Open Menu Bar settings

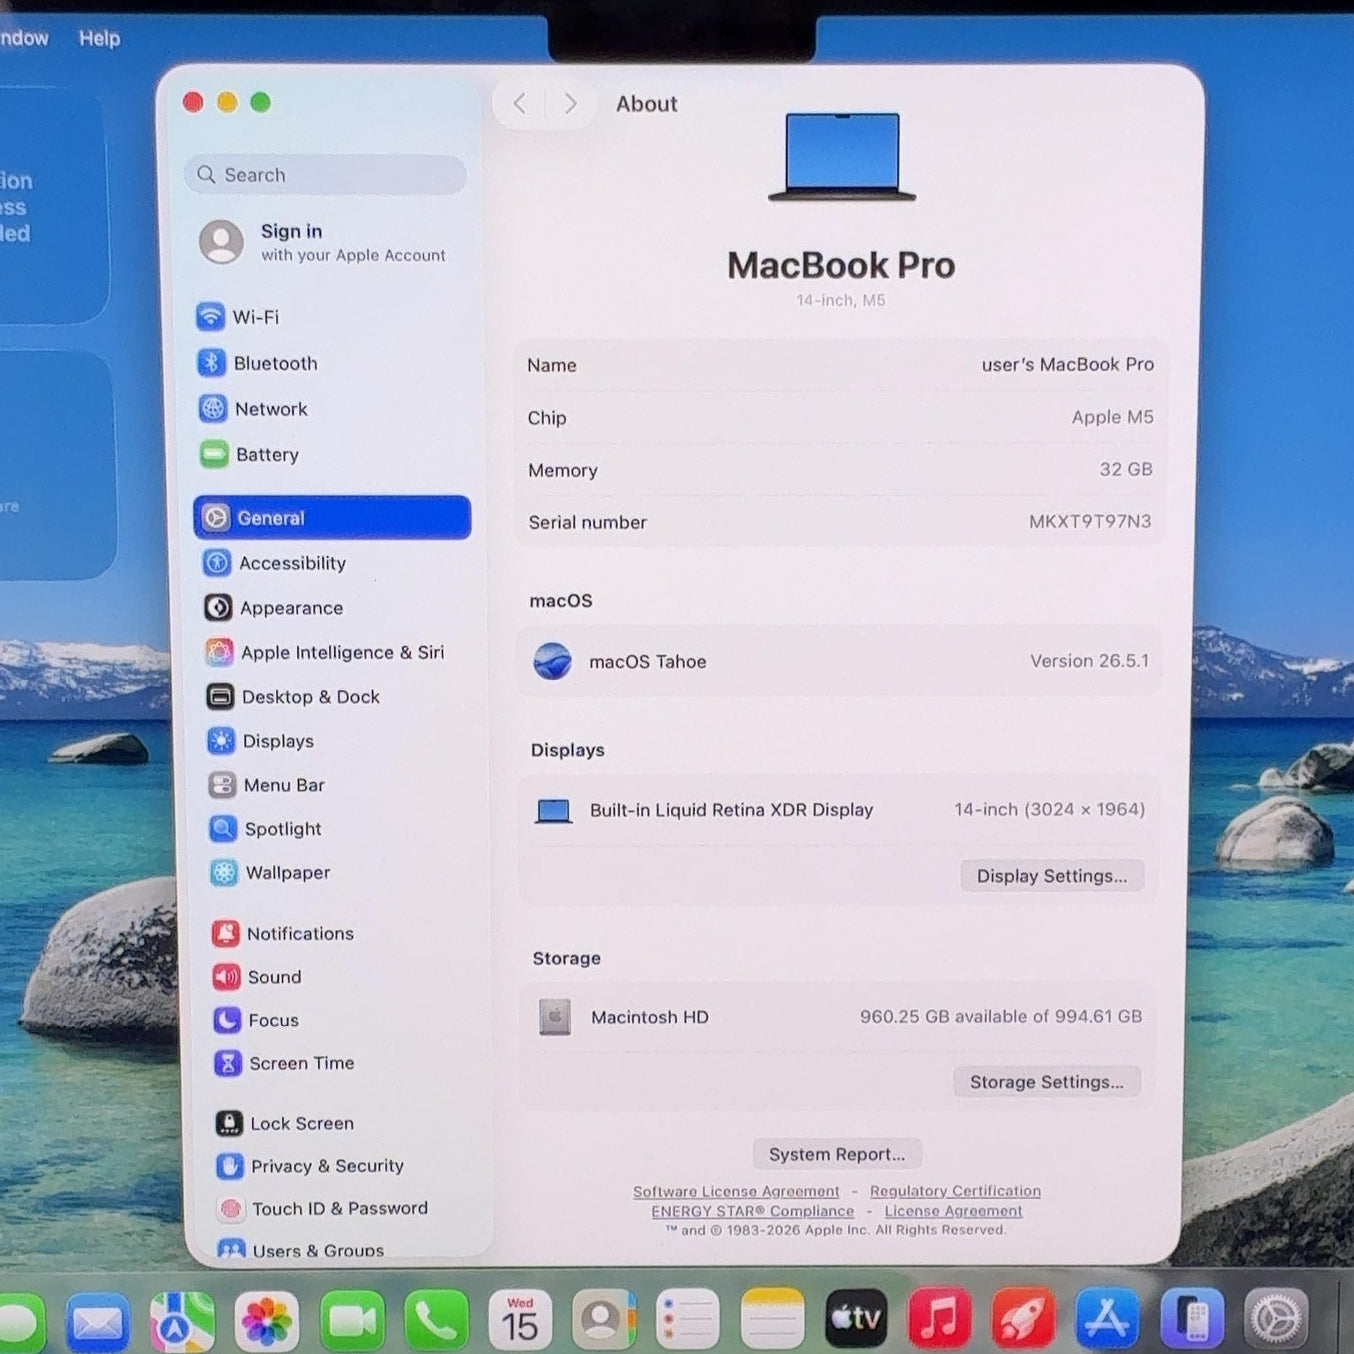pos(266,785)
